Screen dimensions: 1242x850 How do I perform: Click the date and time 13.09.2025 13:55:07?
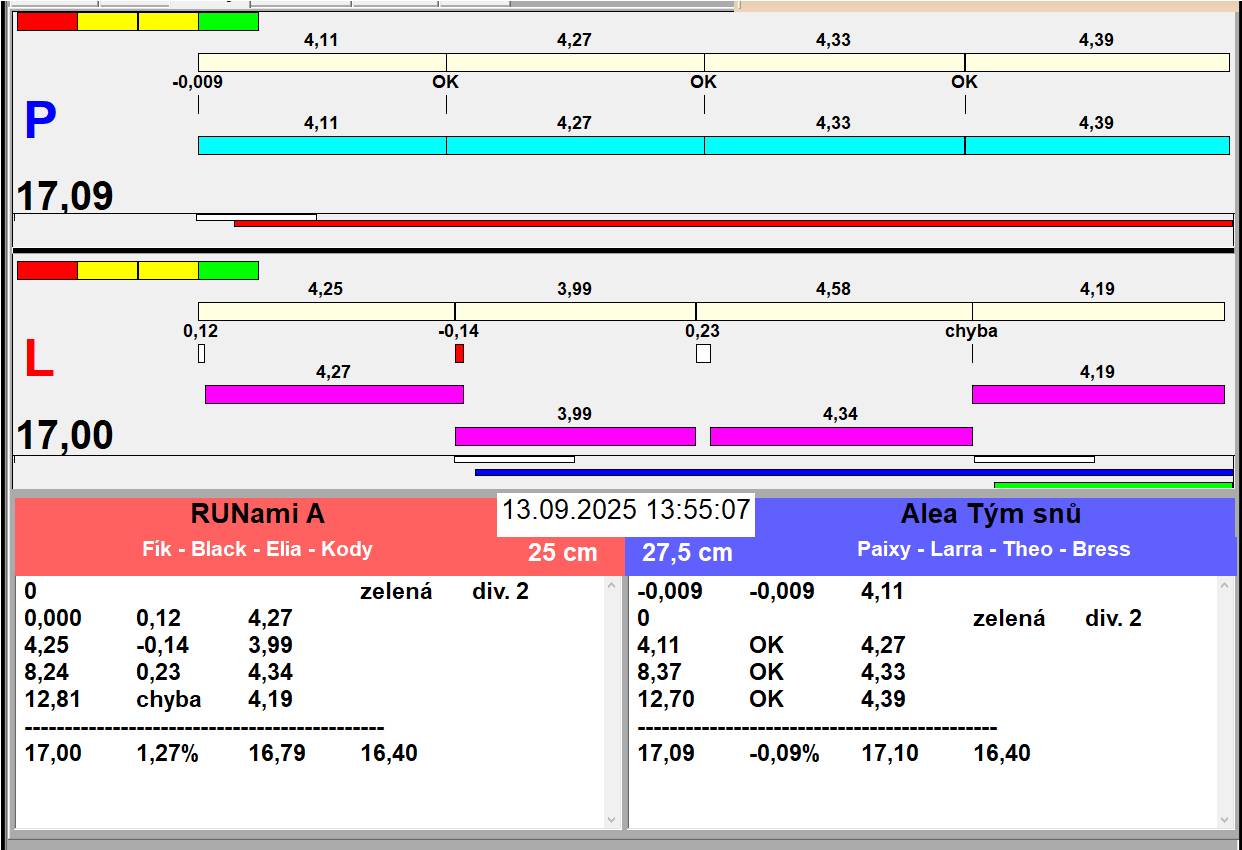tap(626, 510)
